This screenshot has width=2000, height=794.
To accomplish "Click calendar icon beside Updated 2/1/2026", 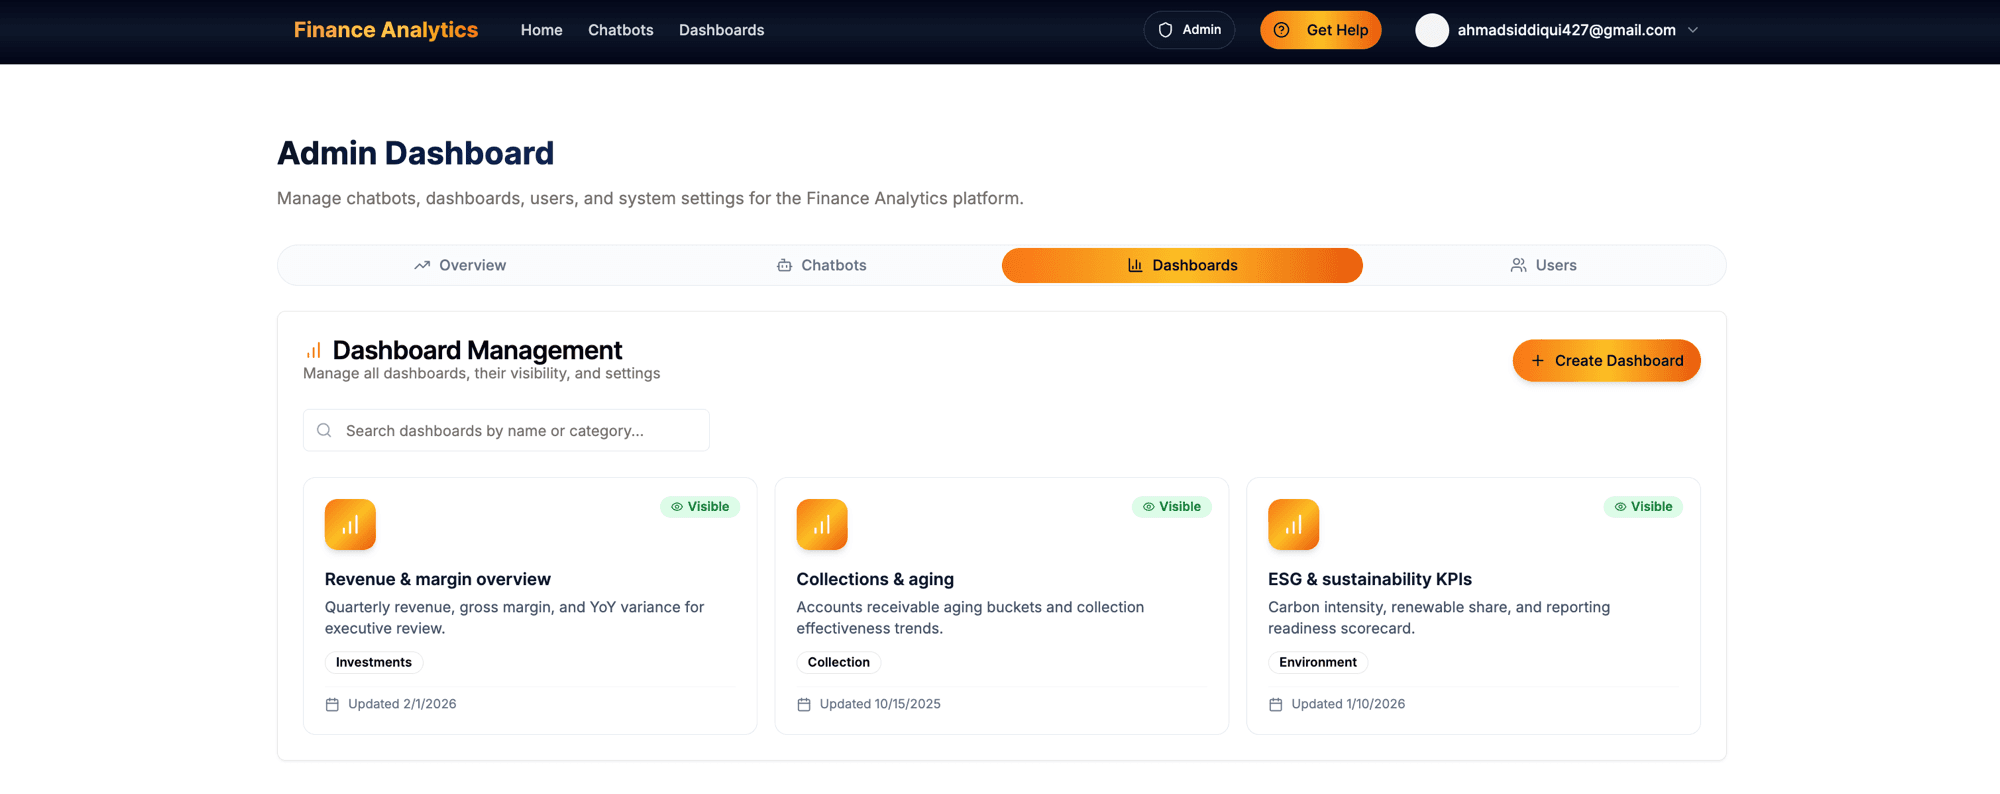I will click(332, 704).
